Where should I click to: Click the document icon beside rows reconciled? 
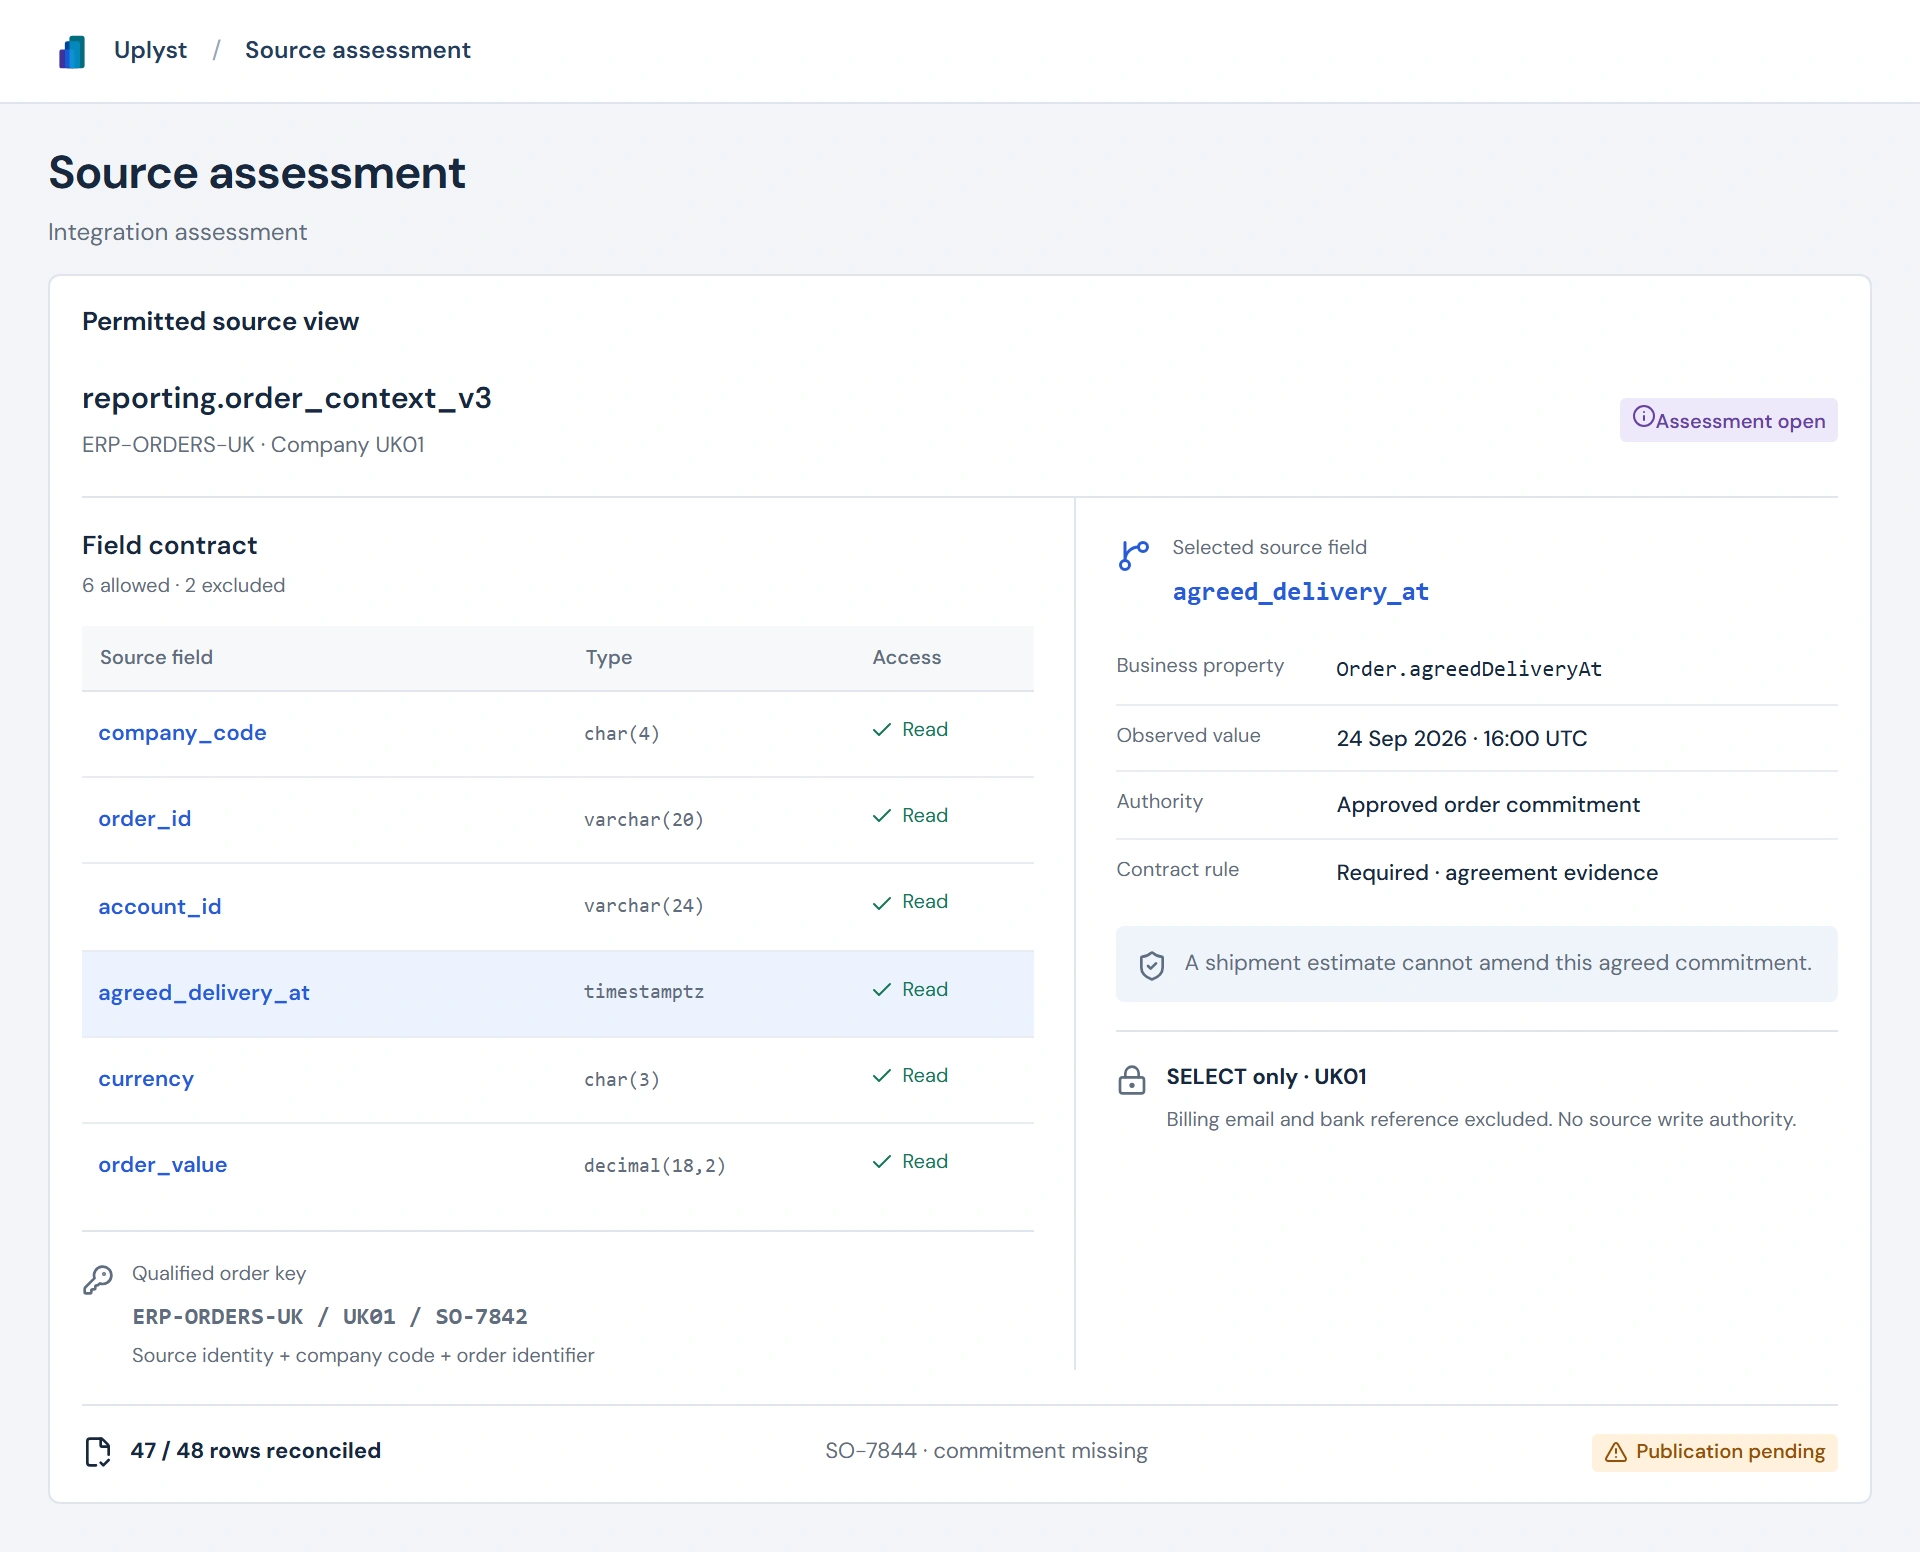point(97,1451)
